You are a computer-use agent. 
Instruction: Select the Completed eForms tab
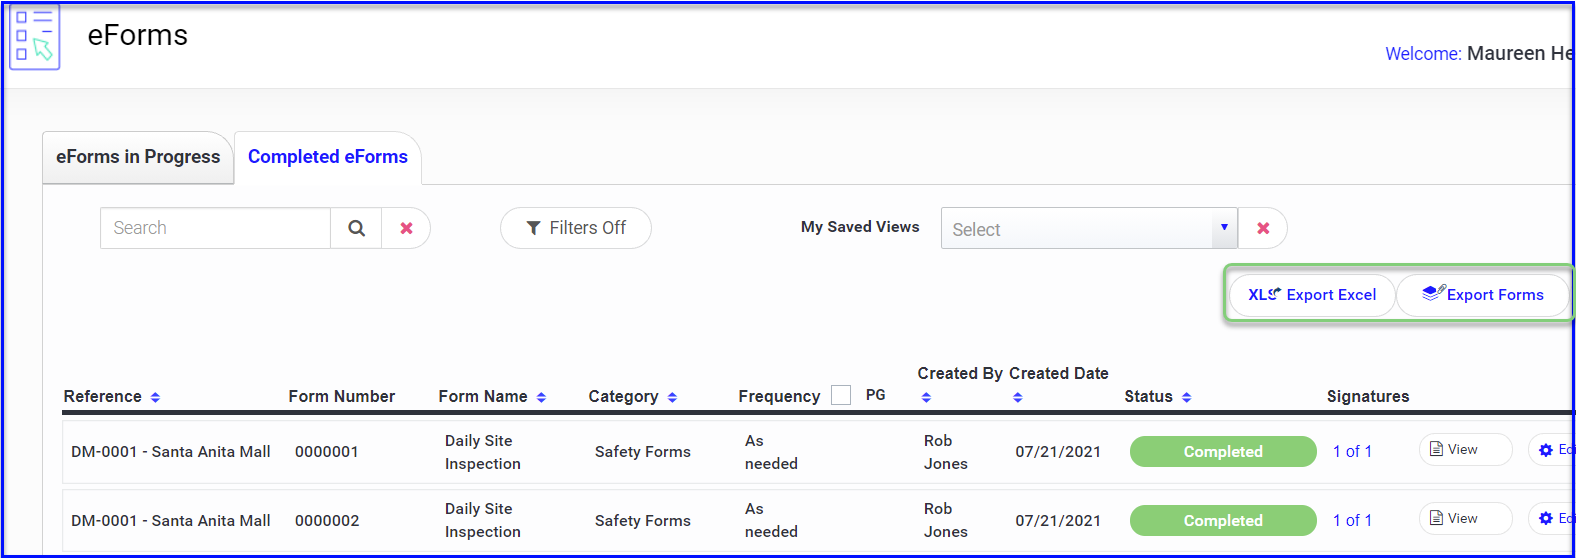point(328,157)
